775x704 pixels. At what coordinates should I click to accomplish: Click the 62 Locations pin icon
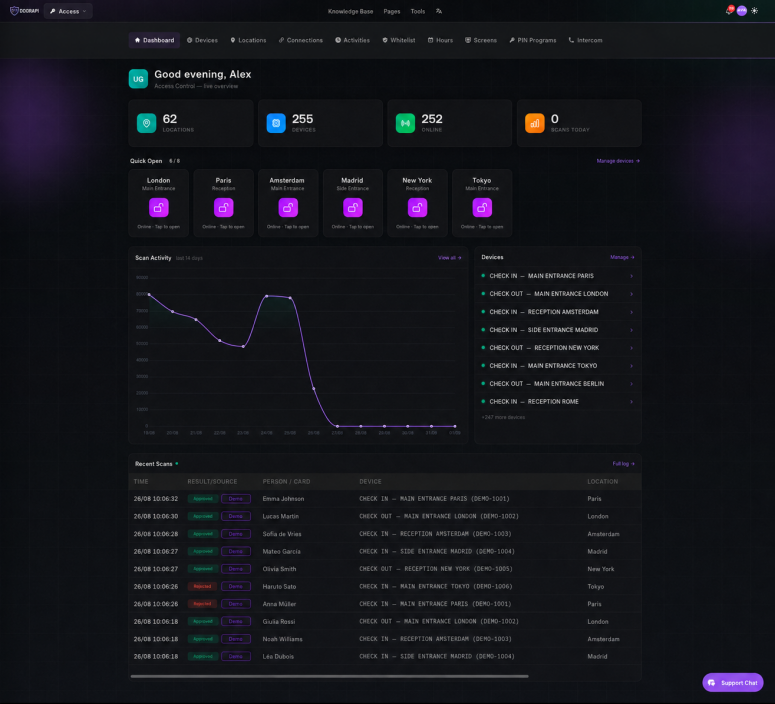[x=146, y=123]
